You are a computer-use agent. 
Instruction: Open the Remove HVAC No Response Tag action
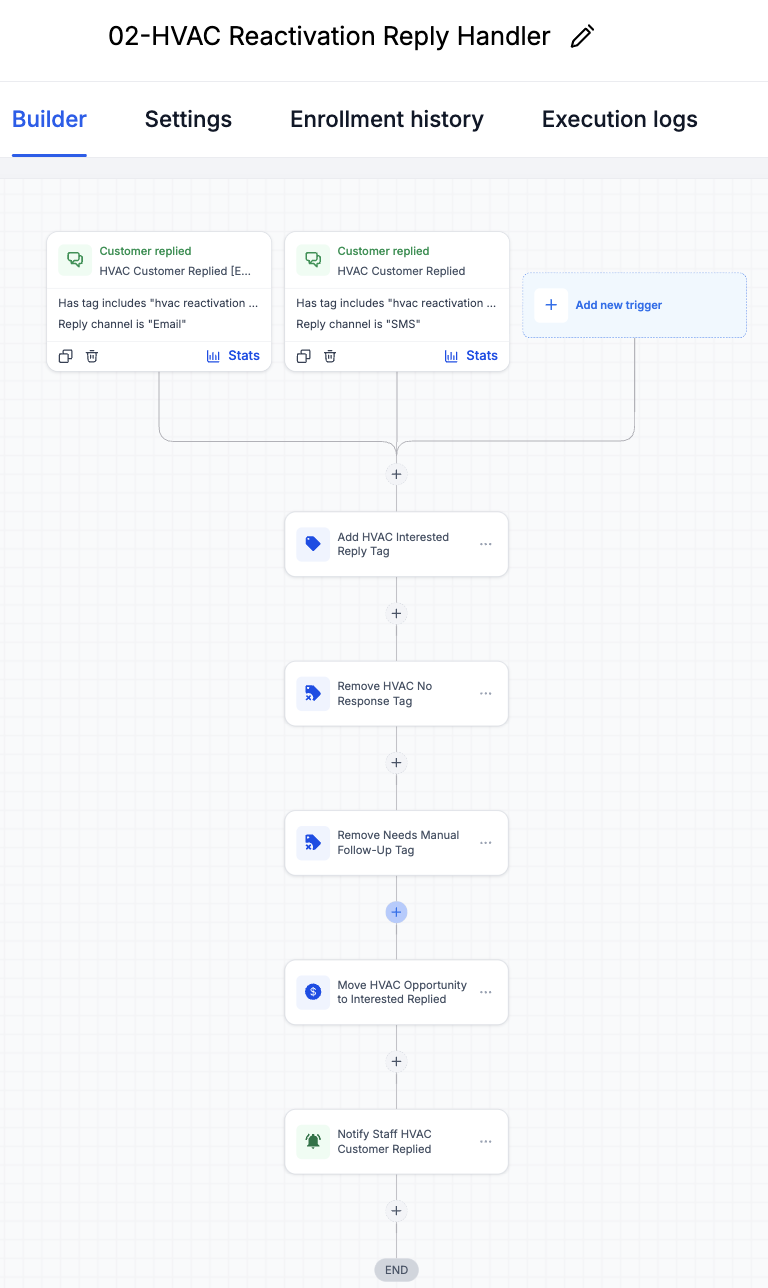(x=396, y=693)
